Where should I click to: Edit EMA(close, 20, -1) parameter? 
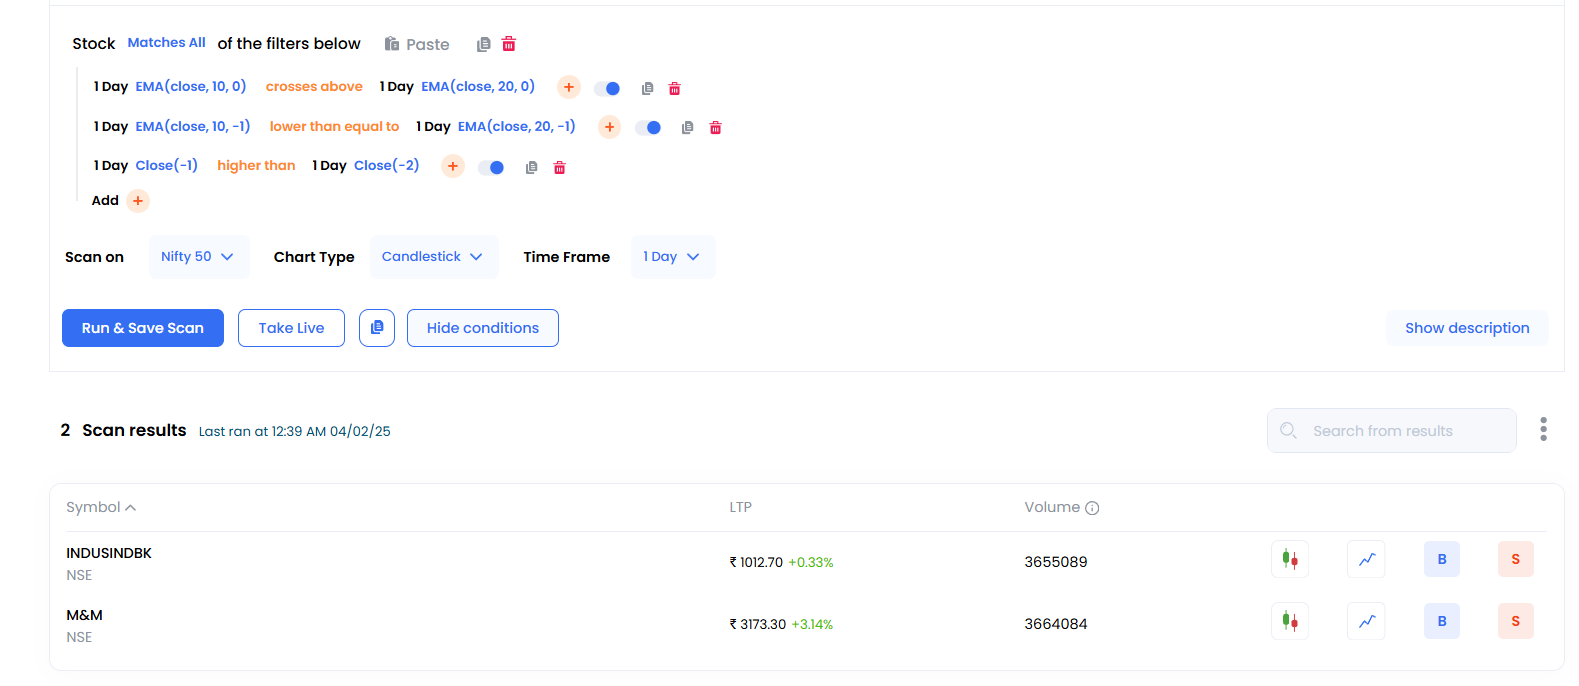click(517, 127)
